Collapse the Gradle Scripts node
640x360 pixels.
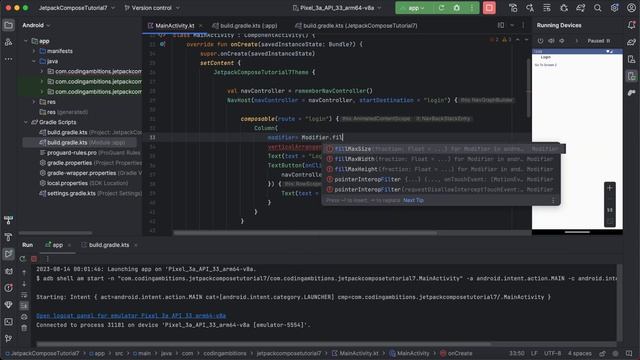26,122
